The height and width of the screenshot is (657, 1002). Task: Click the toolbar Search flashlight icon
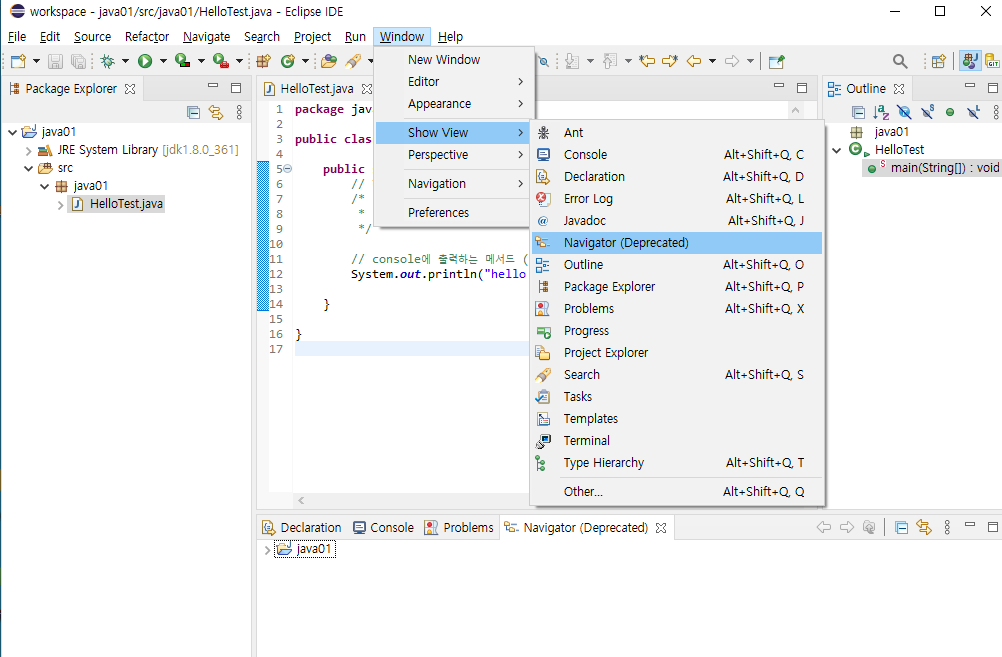click(353, 61)
